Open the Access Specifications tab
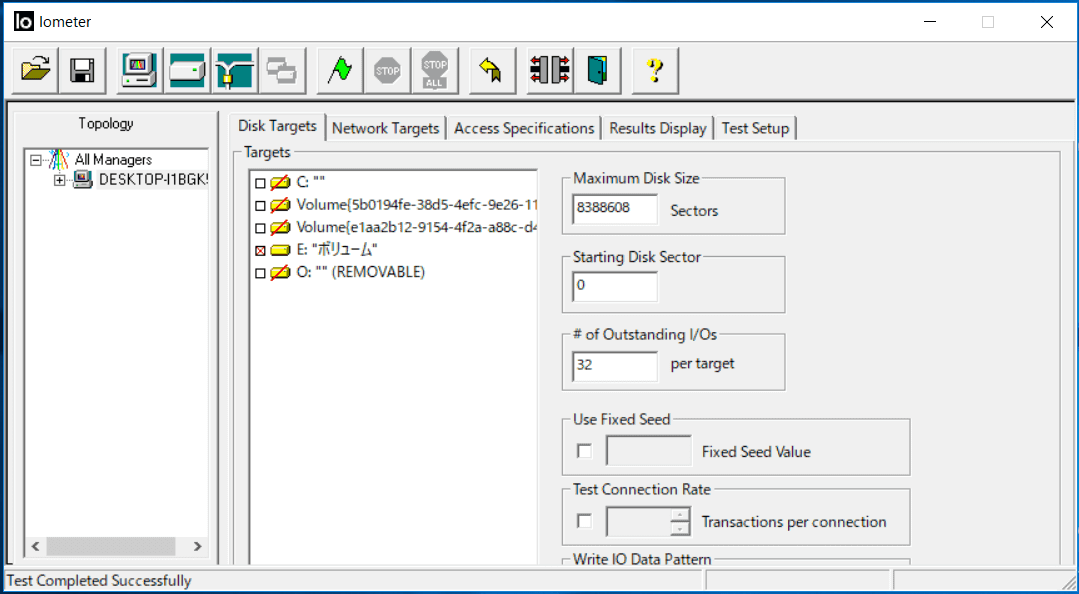 pyautogui.click(x=524, y=128)
